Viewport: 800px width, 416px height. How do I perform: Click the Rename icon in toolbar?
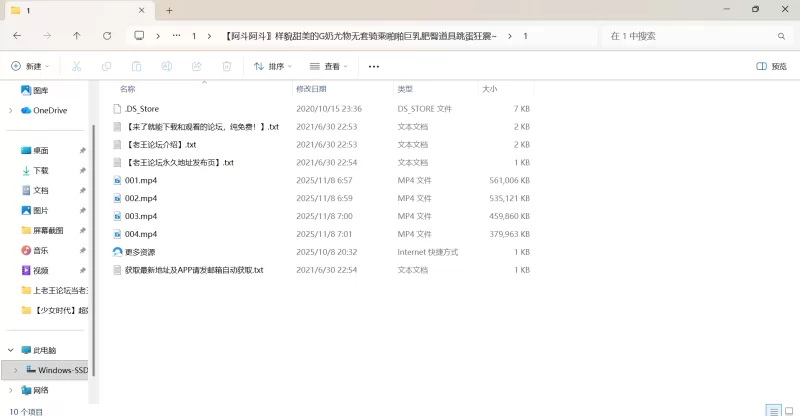click(x=167, y=67)
